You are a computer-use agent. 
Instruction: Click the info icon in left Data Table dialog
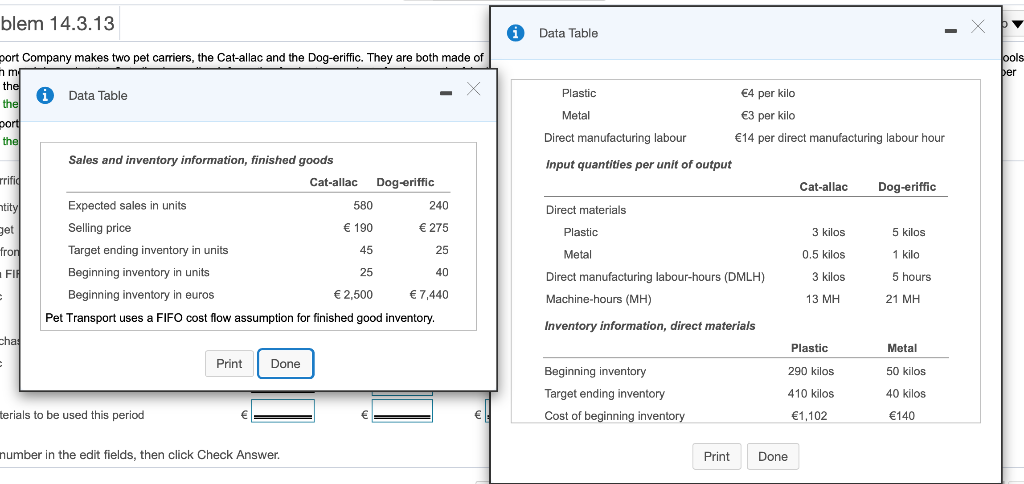point(45,95)
